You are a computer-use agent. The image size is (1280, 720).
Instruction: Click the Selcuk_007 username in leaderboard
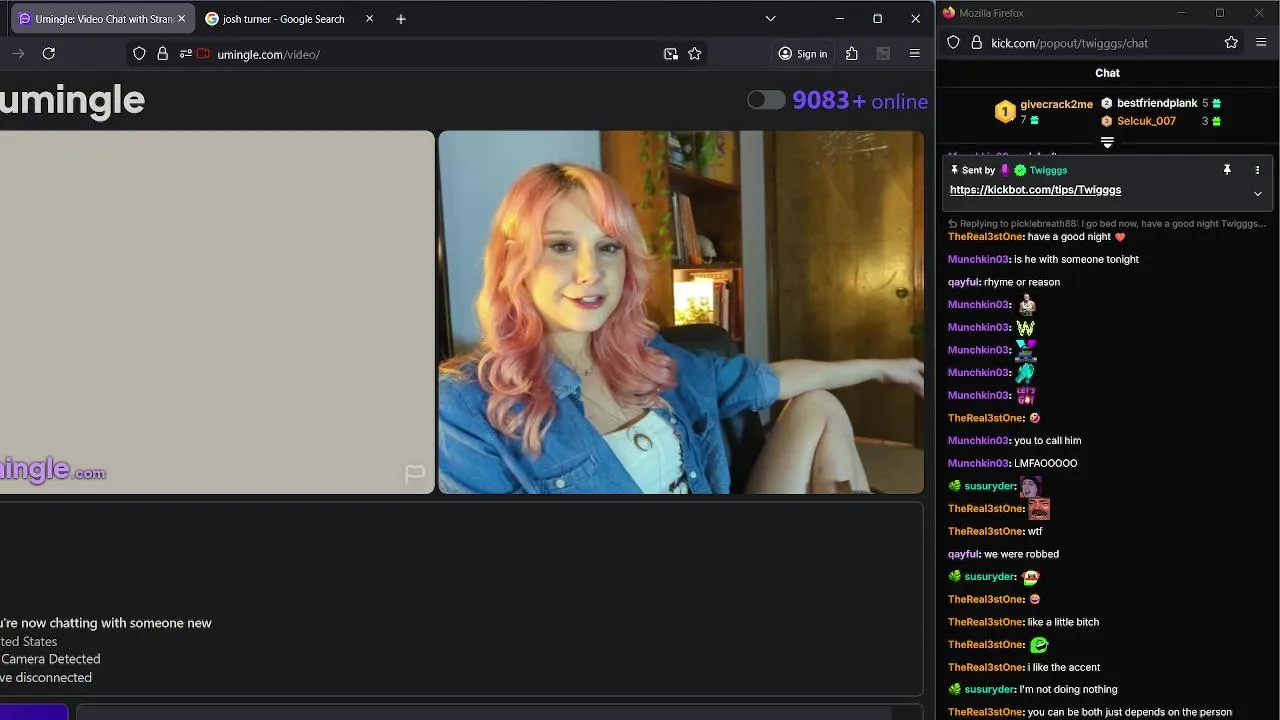[1146, 121]
